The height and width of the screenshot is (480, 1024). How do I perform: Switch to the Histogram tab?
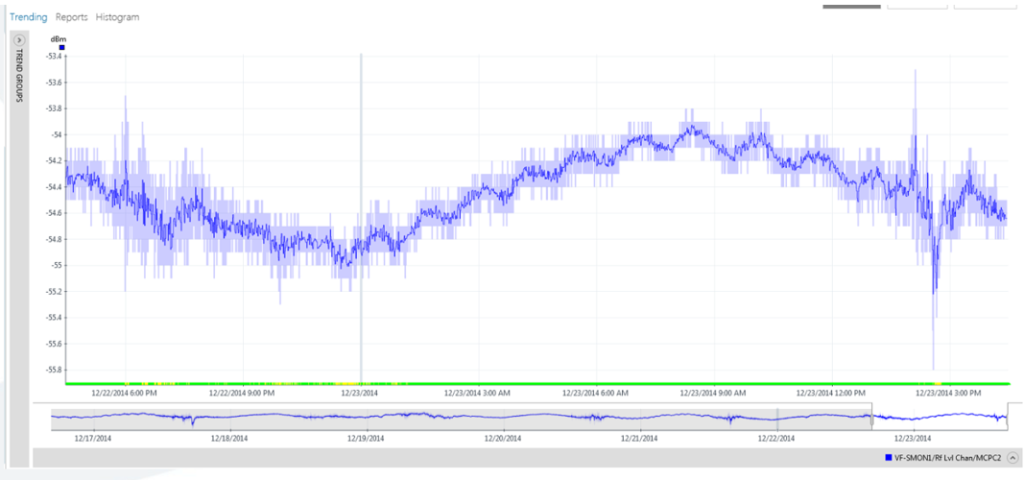(118, 17)
